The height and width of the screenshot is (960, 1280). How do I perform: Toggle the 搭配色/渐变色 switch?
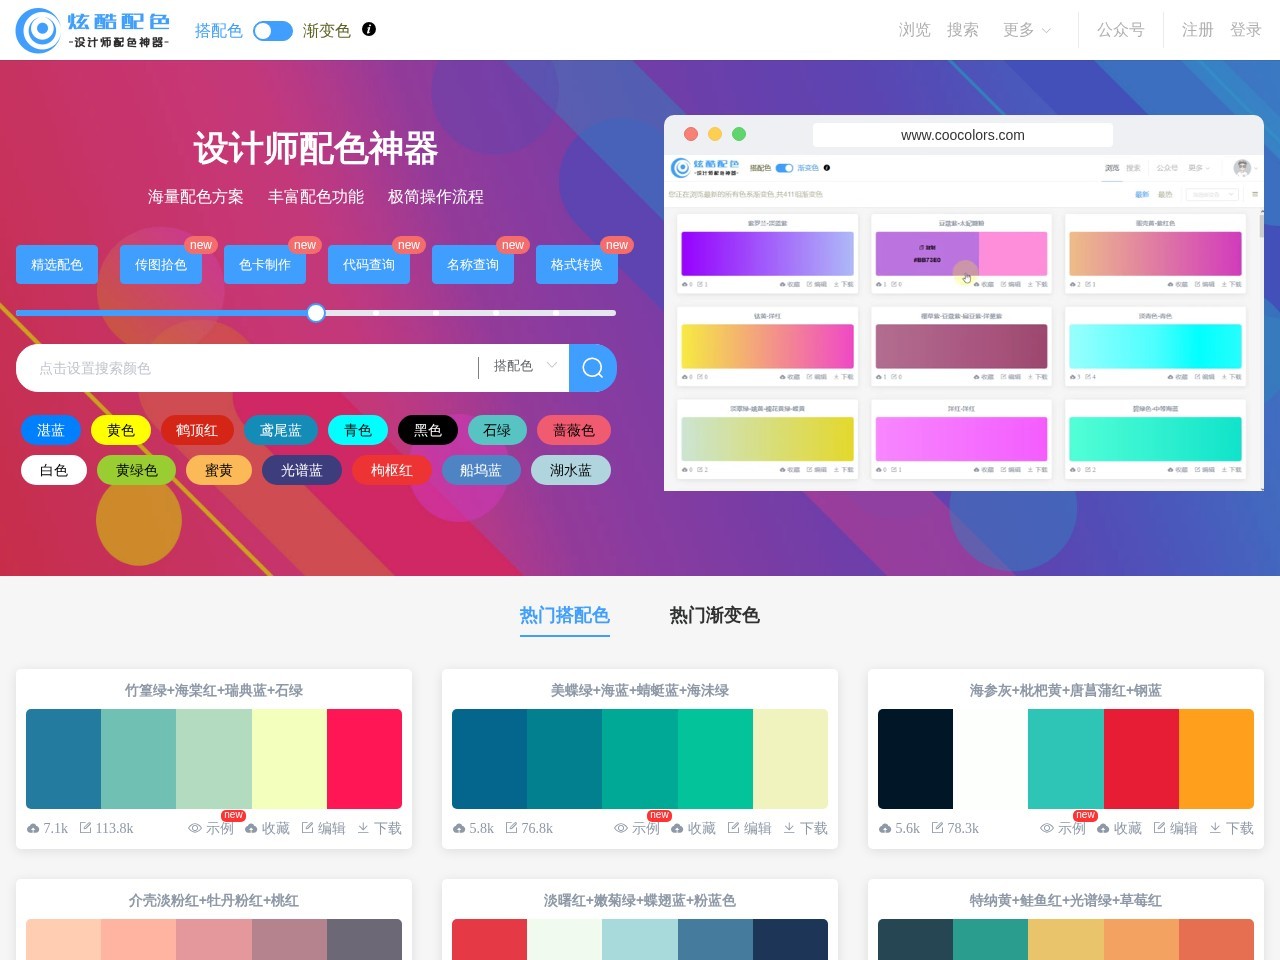point(272,31)
